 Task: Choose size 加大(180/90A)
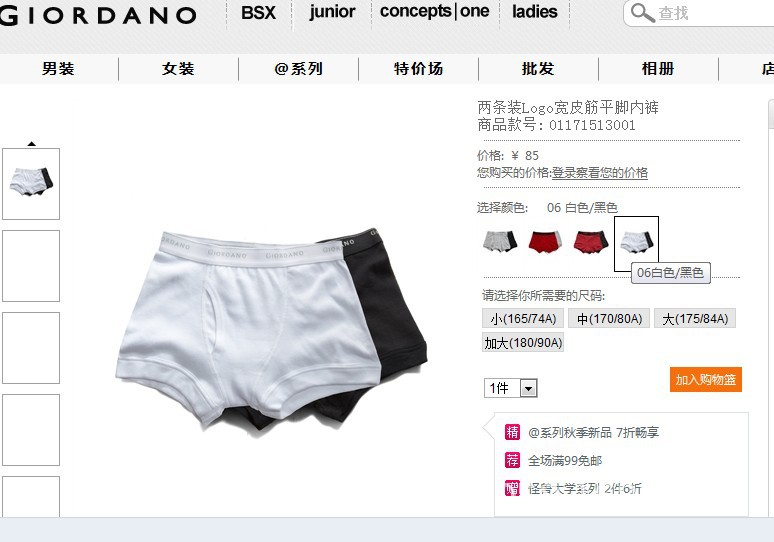[x=523, y=343]
